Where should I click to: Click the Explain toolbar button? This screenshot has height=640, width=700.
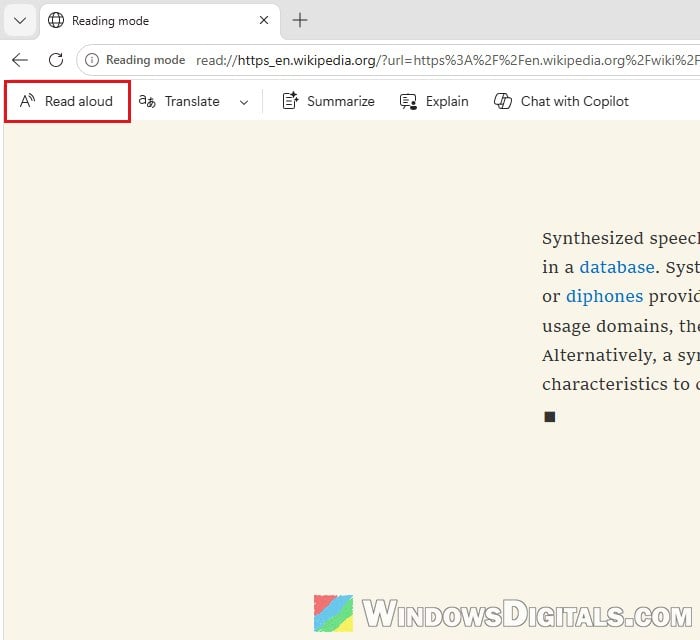[x=434, y=101]
